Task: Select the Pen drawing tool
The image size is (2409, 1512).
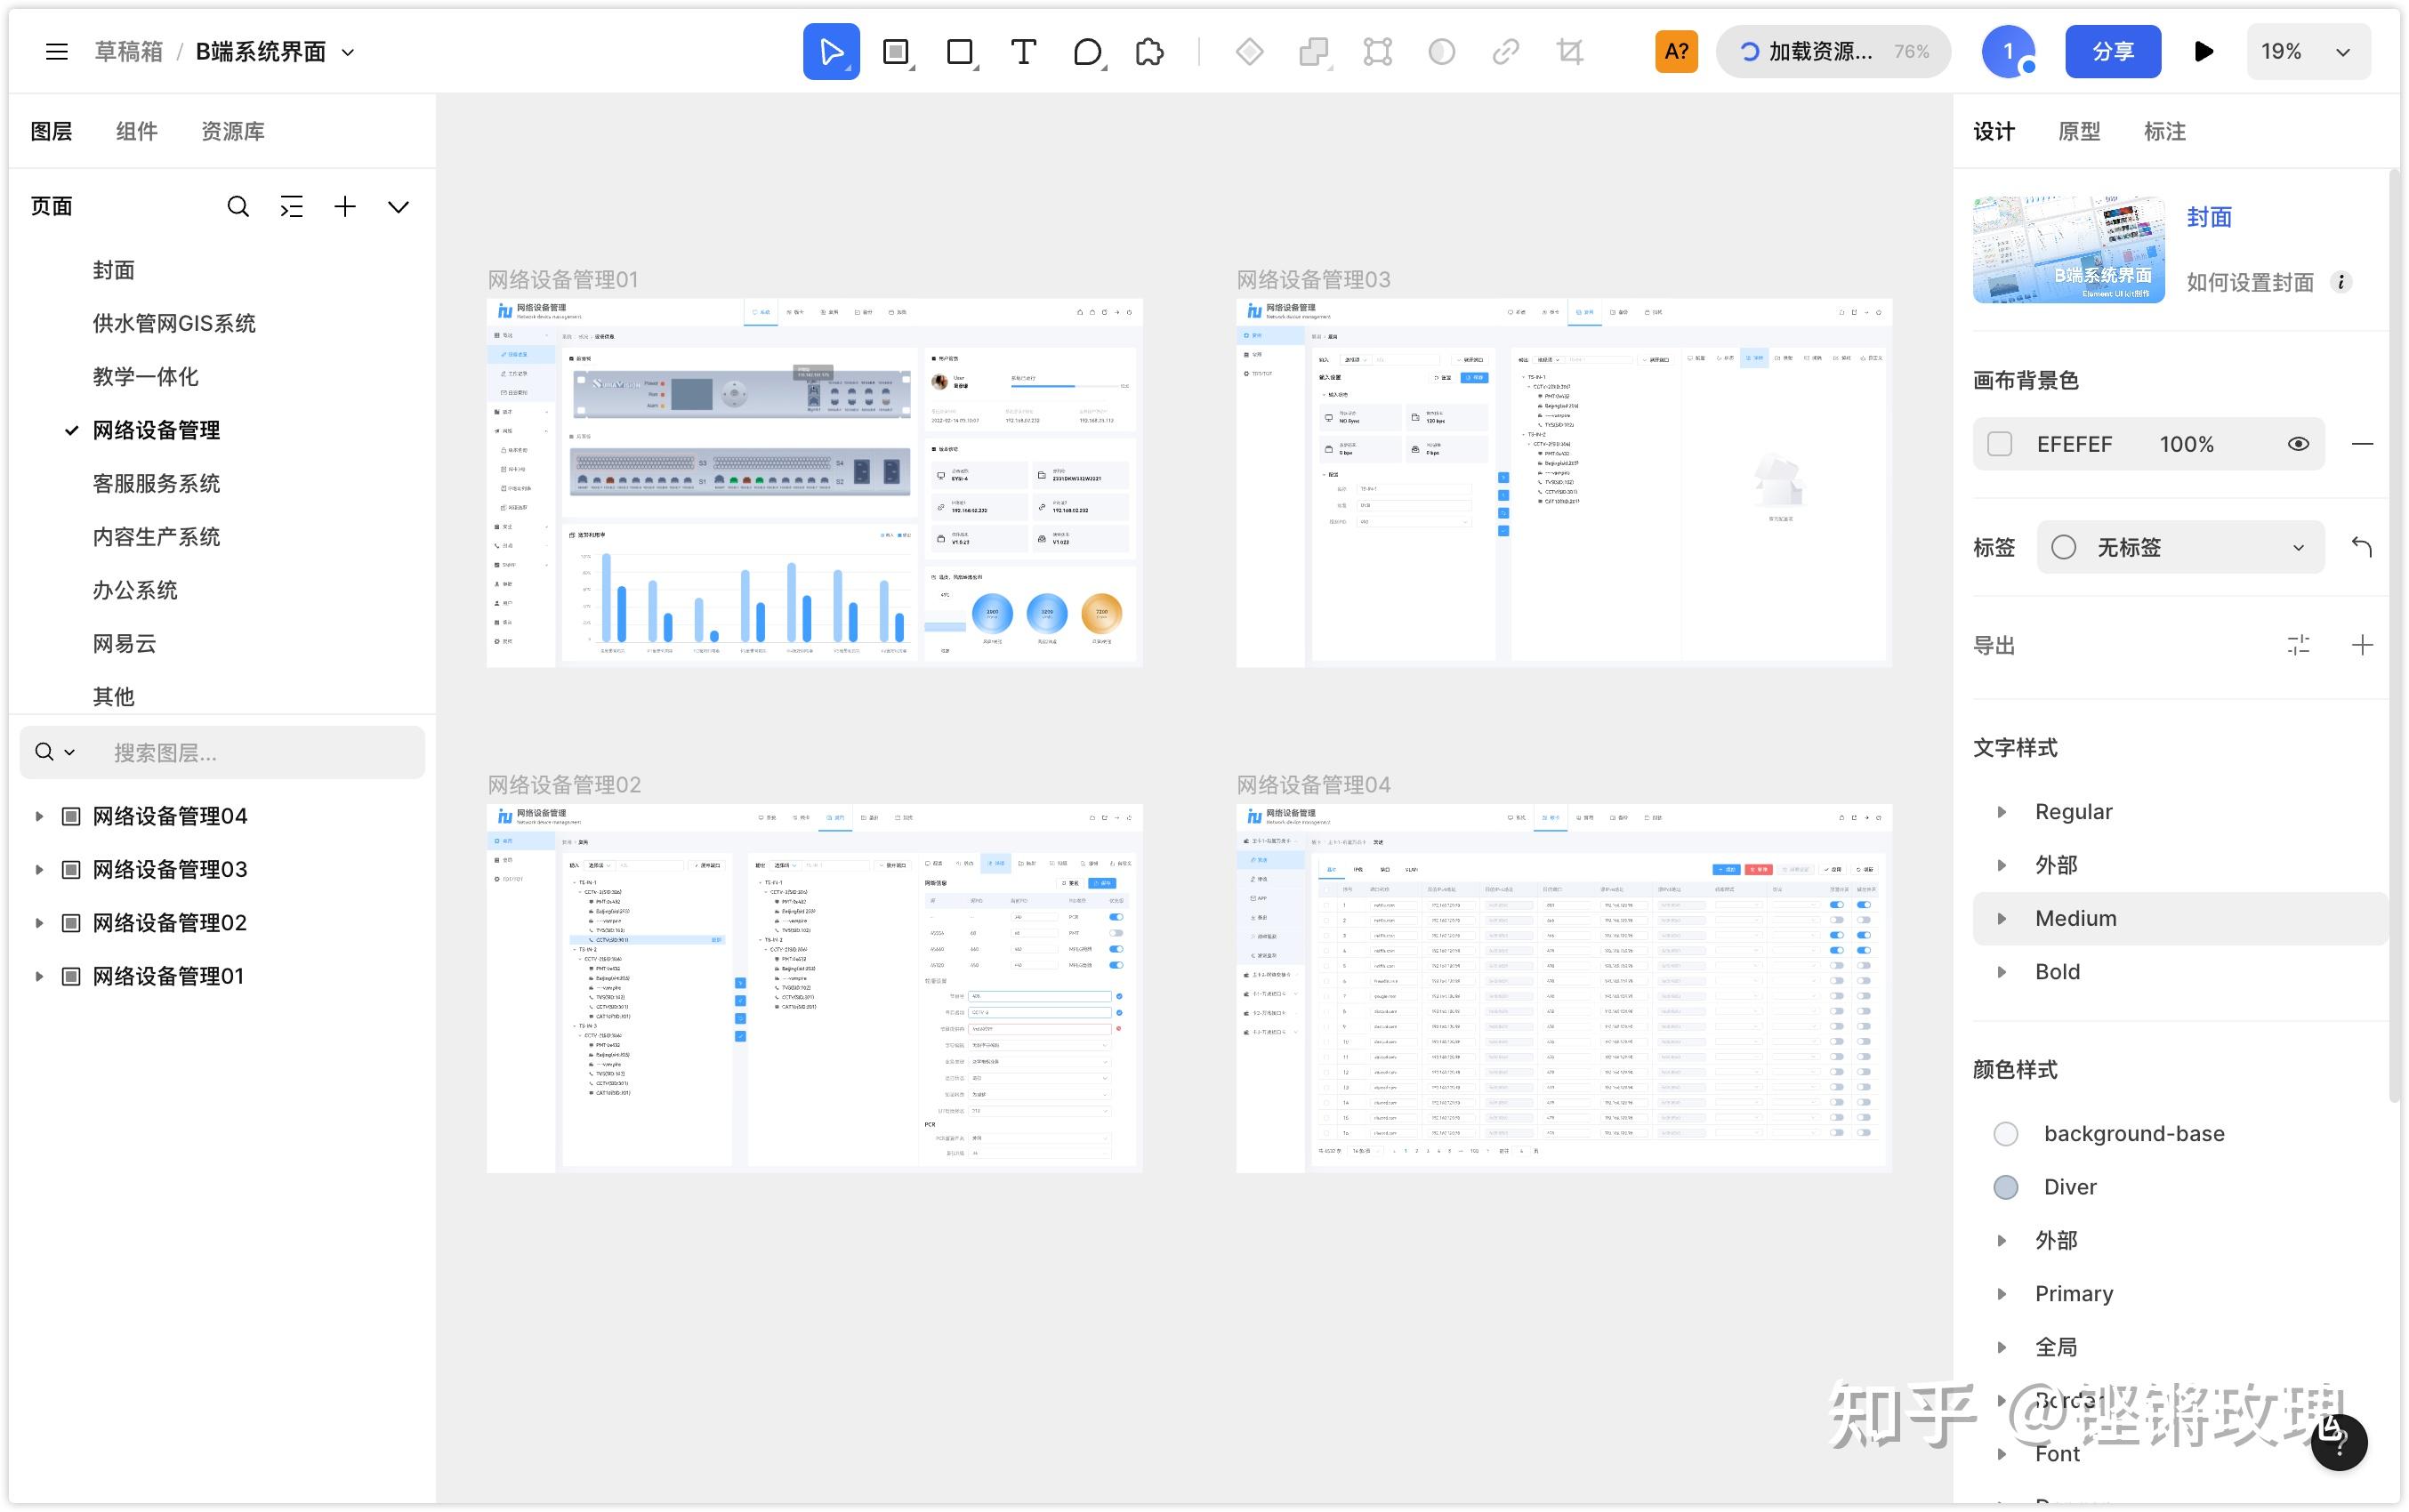Action: 1087,52
